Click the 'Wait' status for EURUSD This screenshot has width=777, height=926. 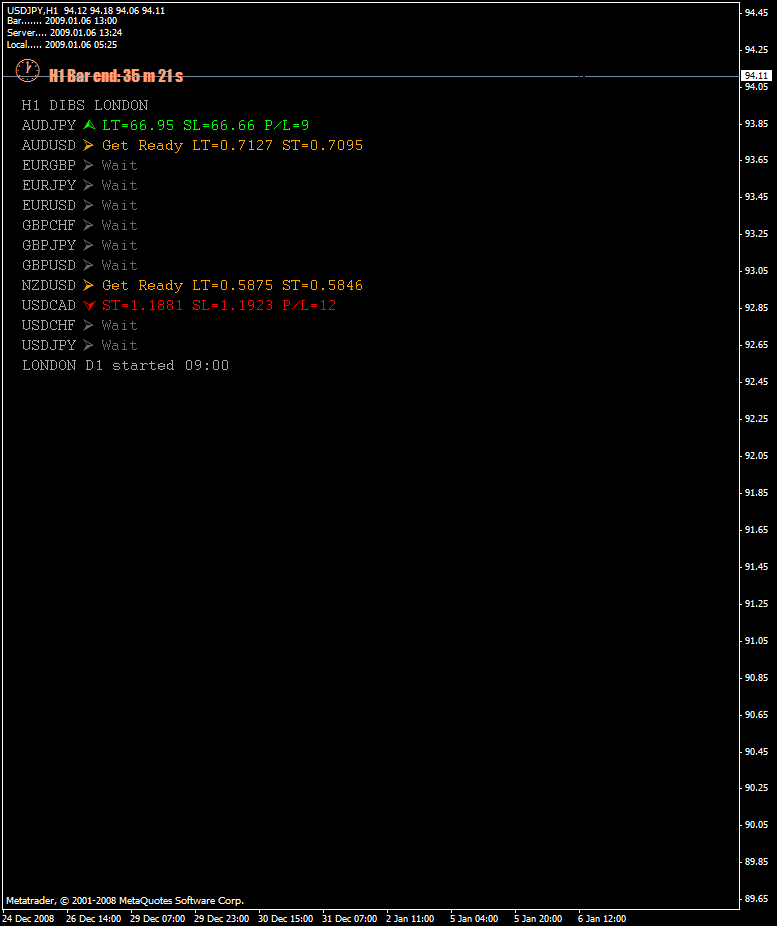[119, 206]
